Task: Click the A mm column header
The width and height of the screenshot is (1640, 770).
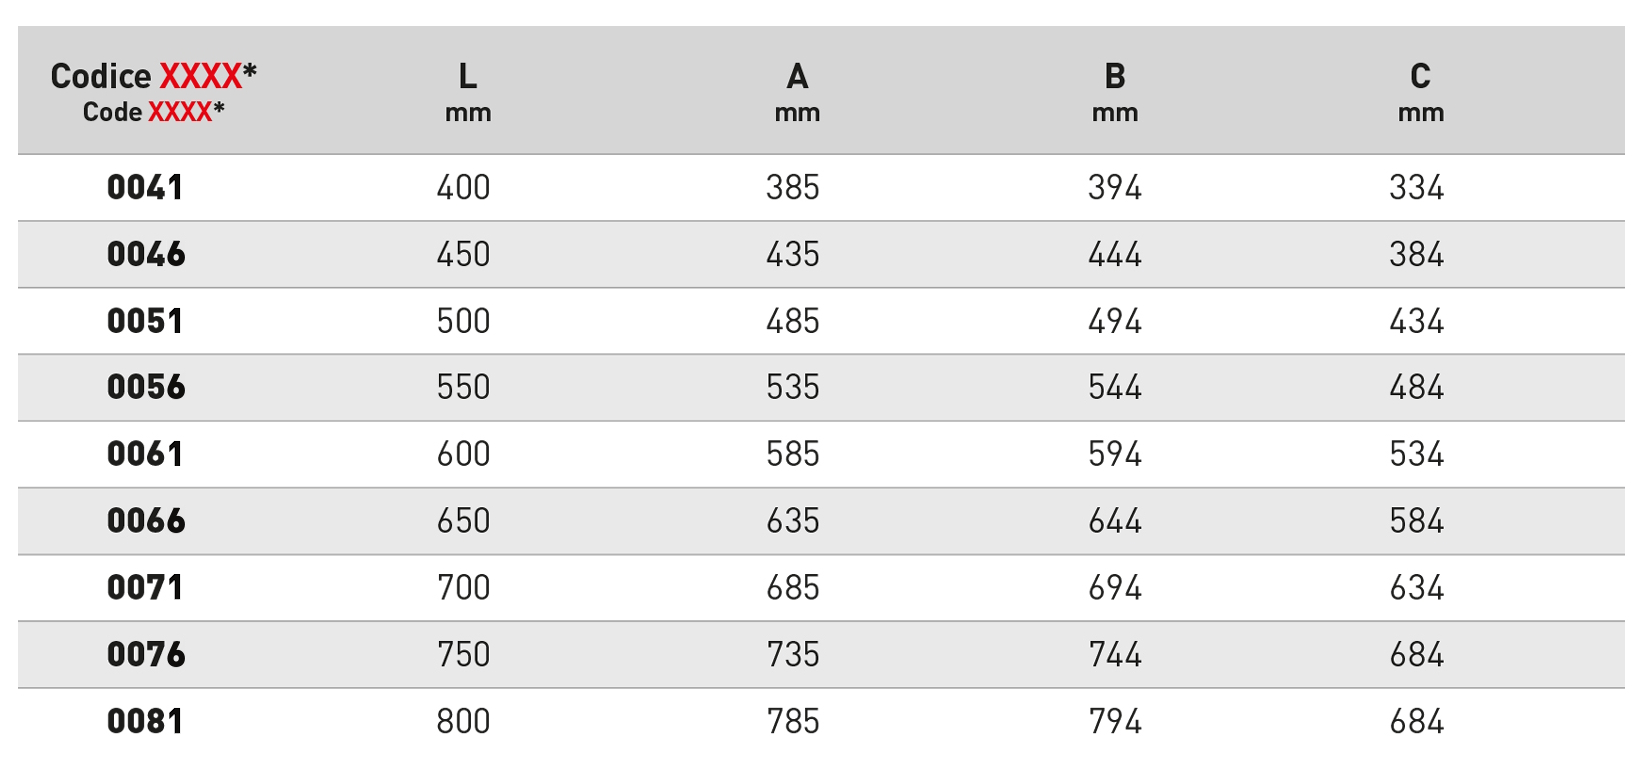Action: (797, 91)
